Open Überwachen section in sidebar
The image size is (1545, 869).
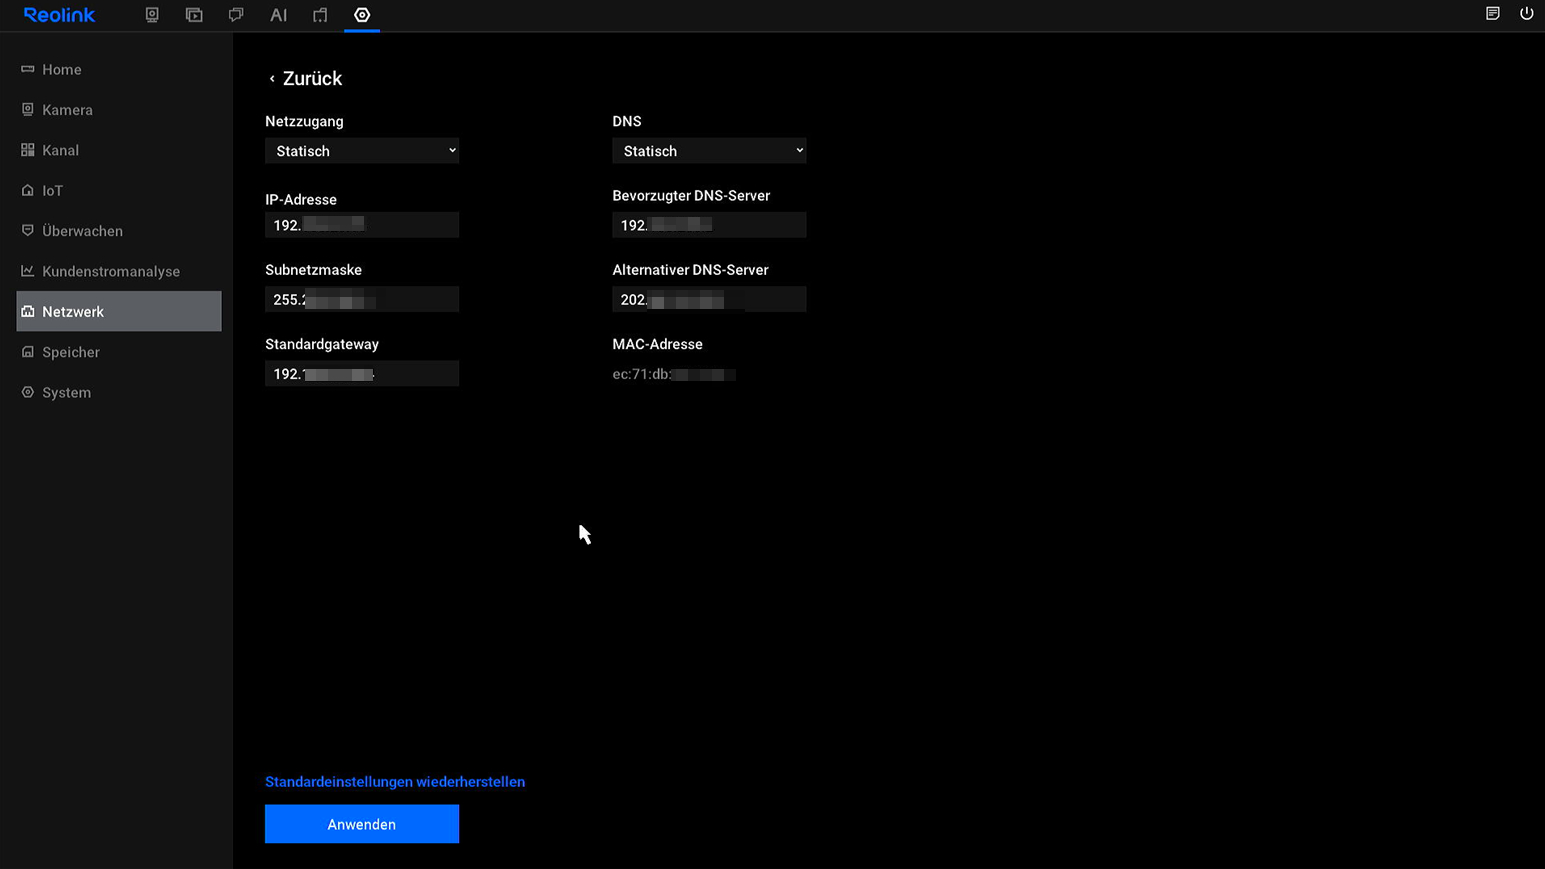pyautogui.click(x=119, y=231)
